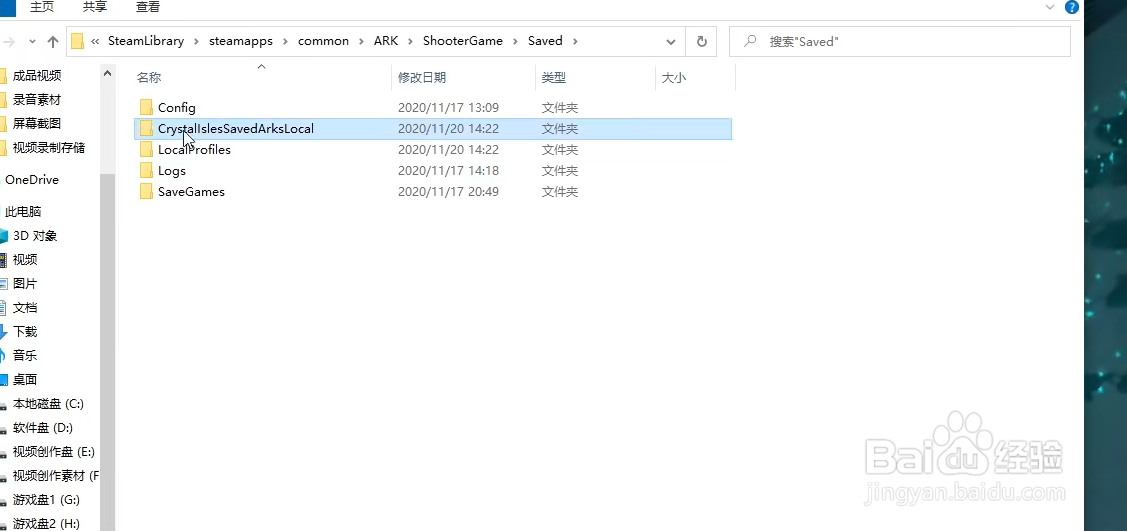Open 桌面 in the navigation pane

25,379
